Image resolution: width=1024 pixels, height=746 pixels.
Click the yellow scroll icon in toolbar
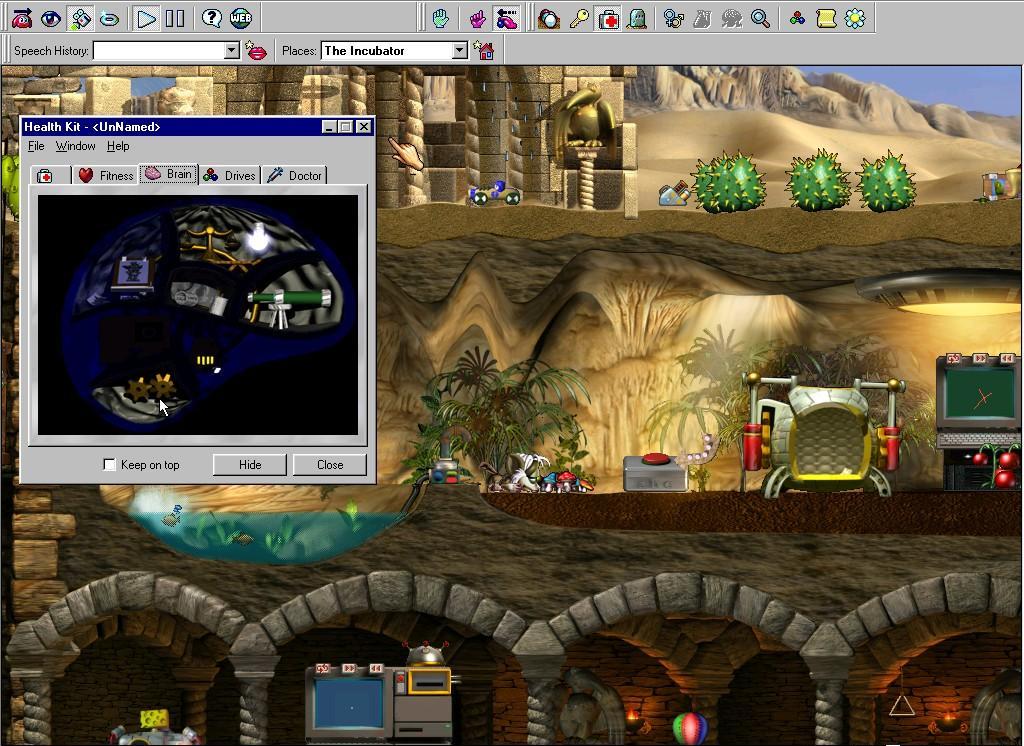826,18
